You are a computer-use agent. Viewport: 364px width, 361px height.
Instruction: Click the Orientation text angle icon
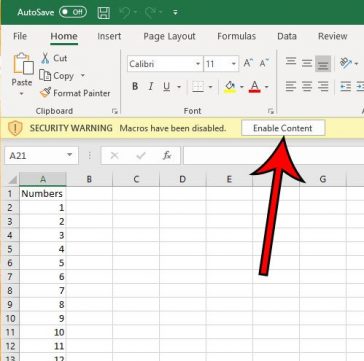346,63
